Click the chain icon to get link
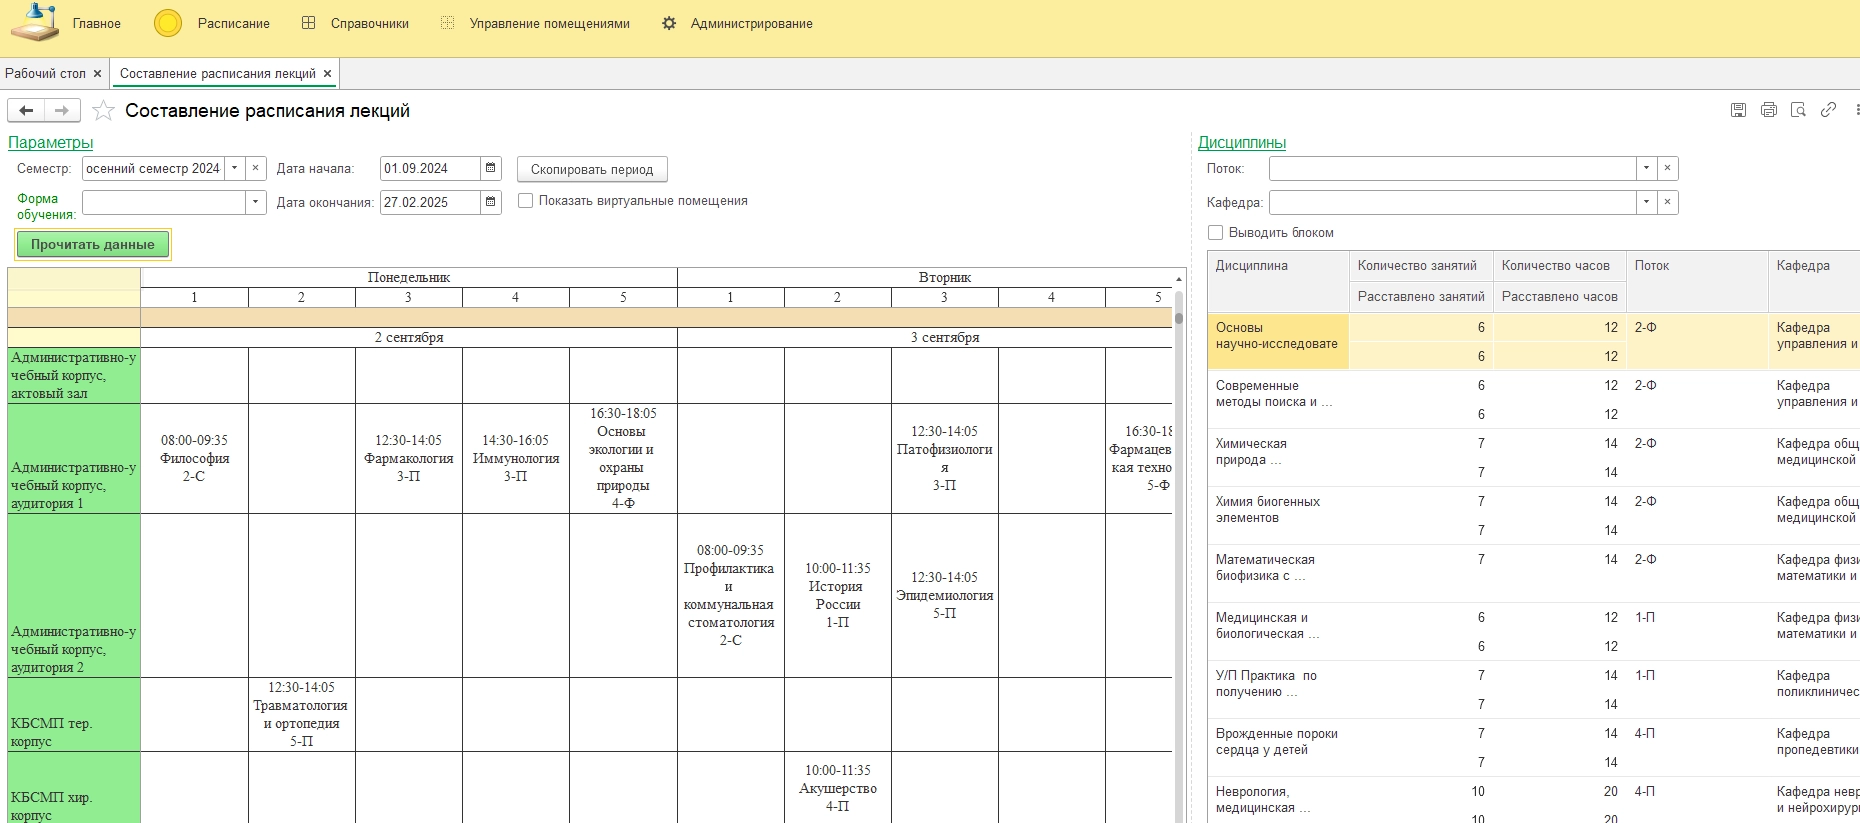1860x823 pixels. (x=1828, y=110)
